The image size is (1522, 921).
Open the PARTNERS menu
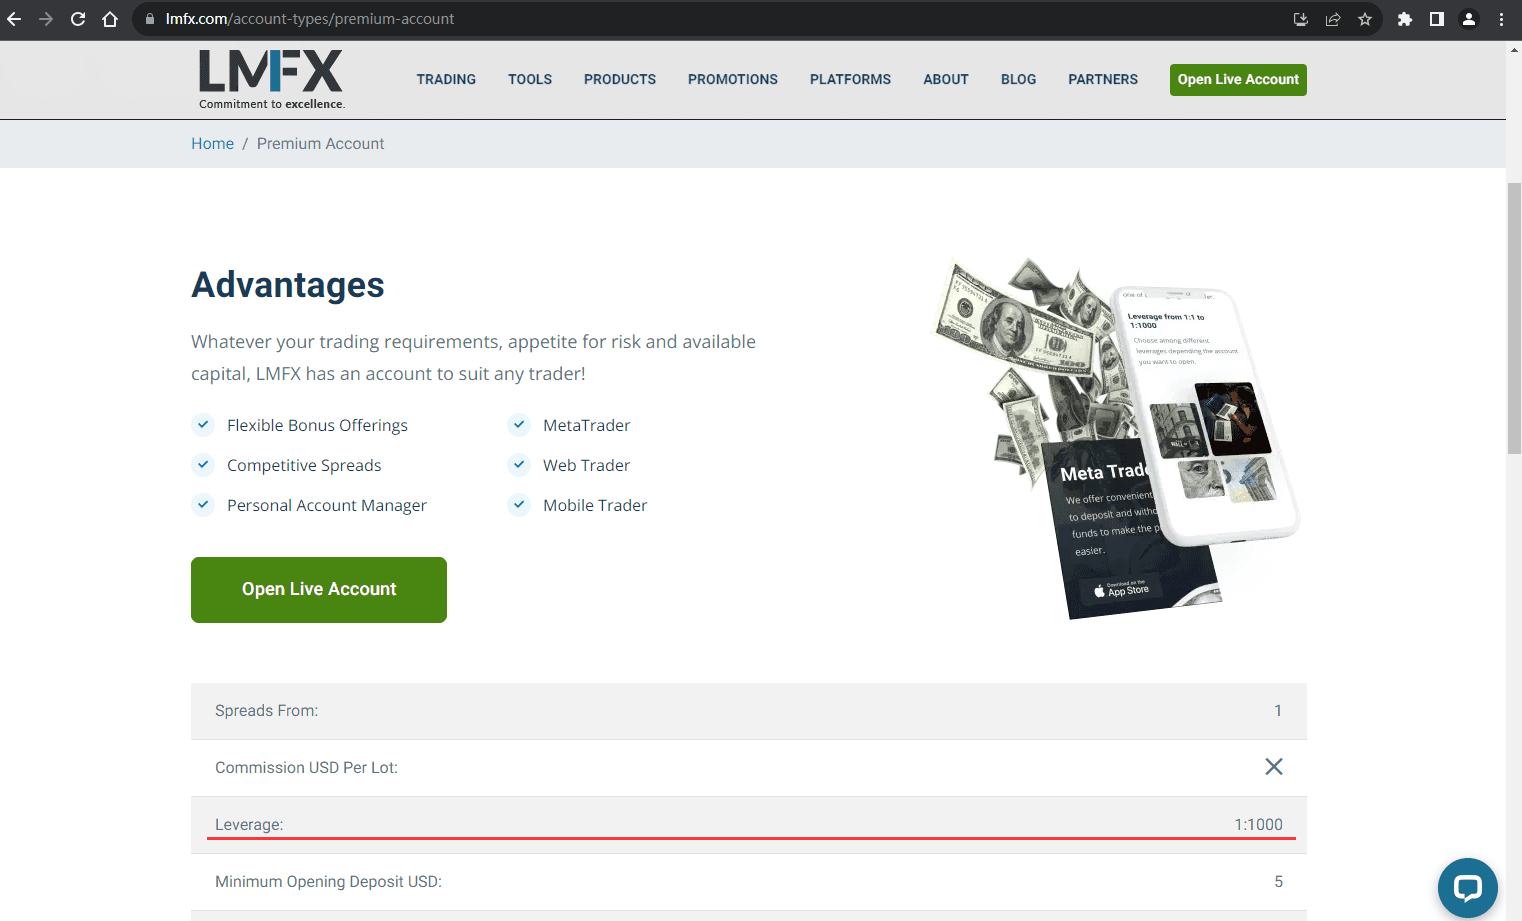pos(1103,80)
